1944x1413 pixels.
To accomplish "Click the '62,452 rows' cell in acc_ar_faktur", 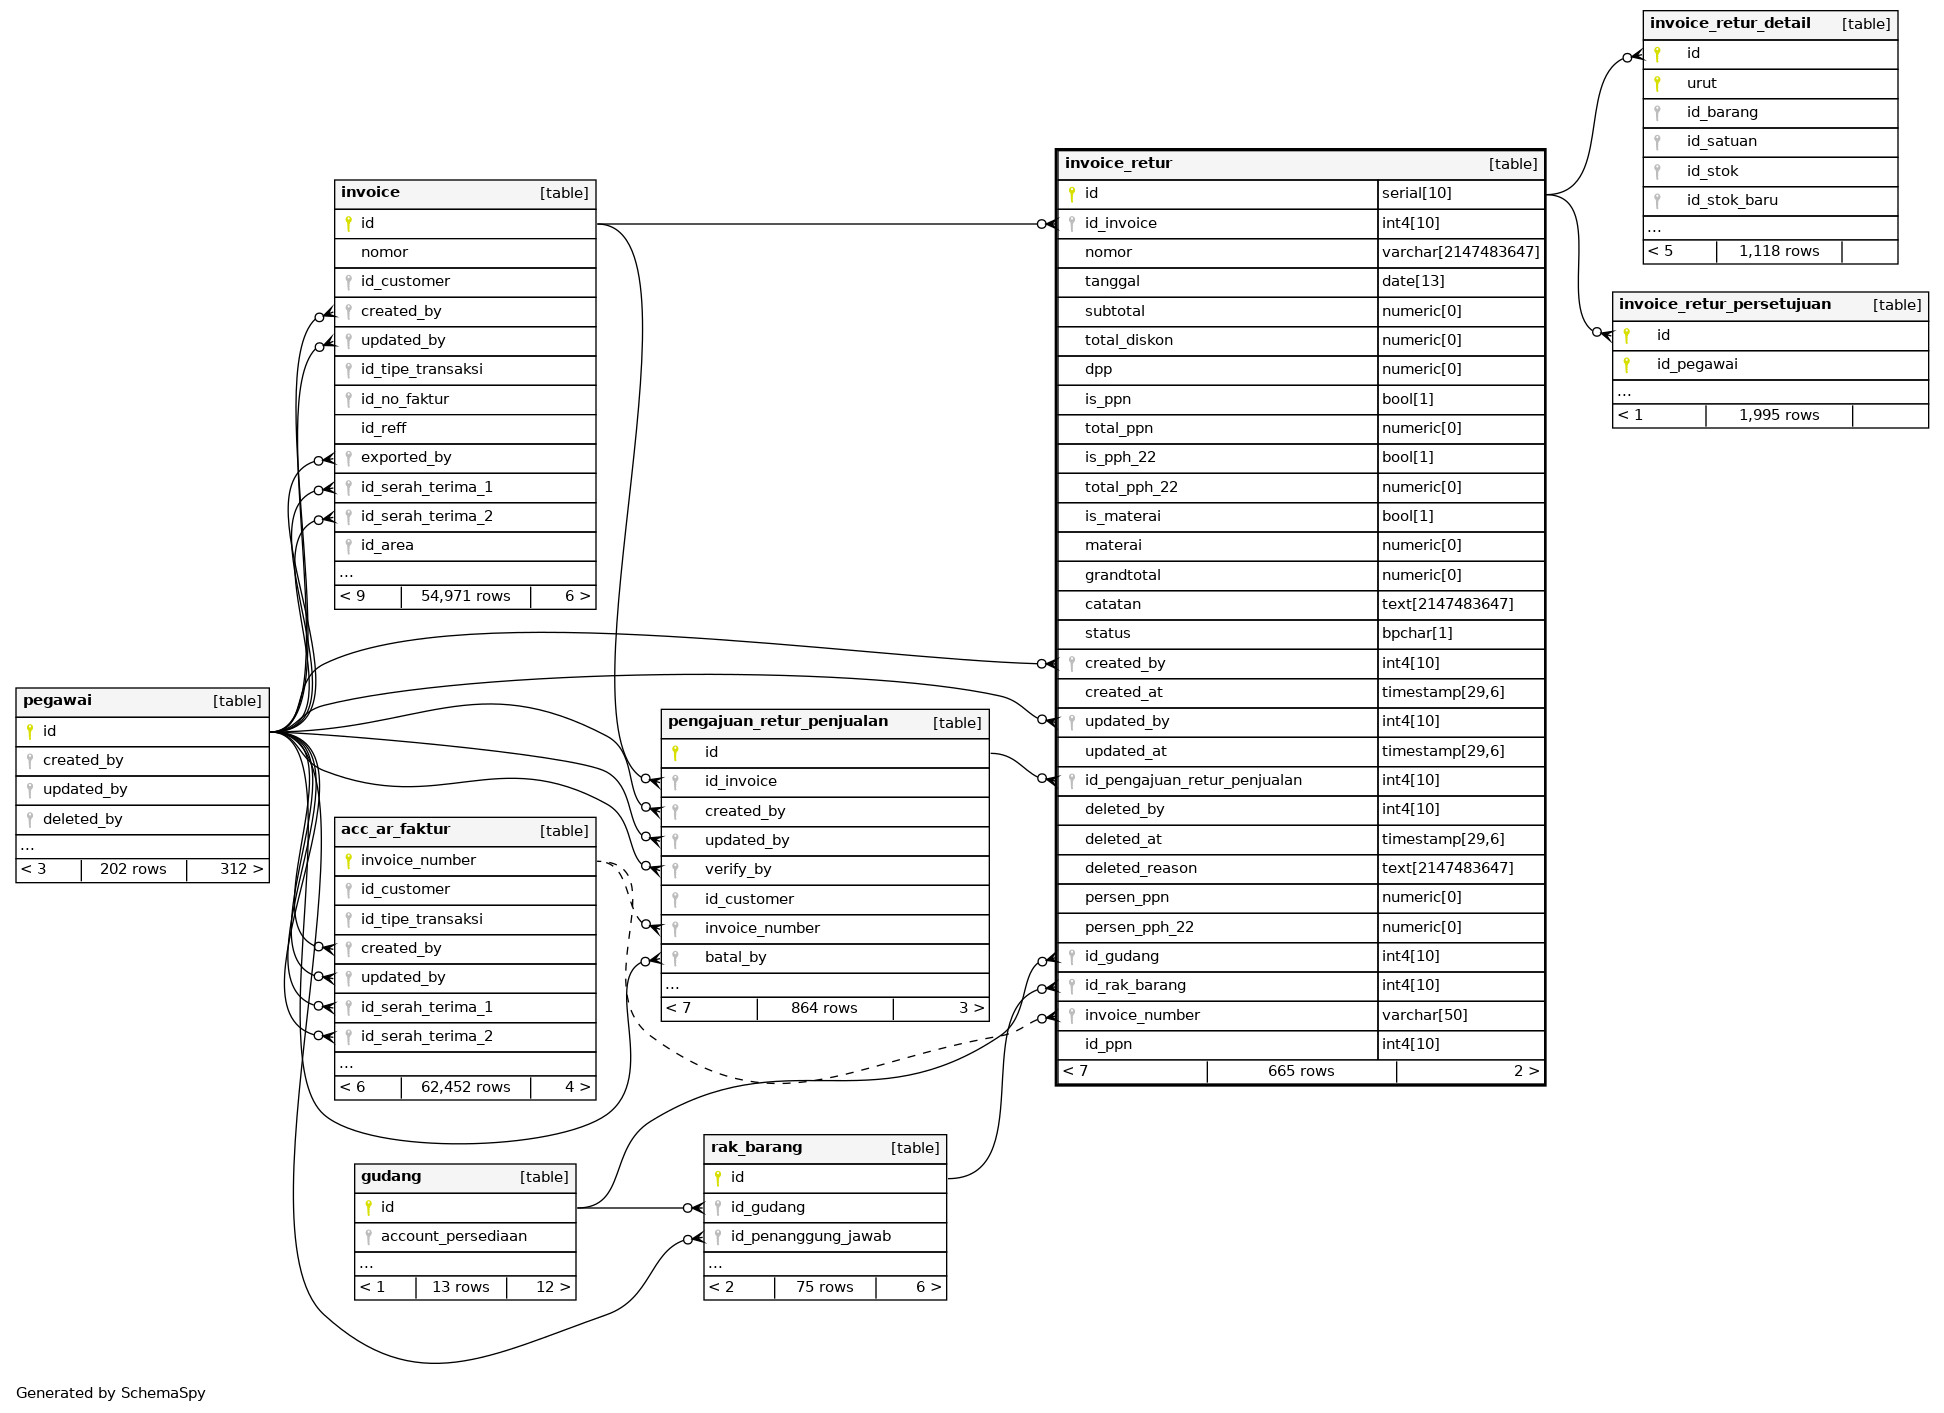I will click(x=465, y=1088).
